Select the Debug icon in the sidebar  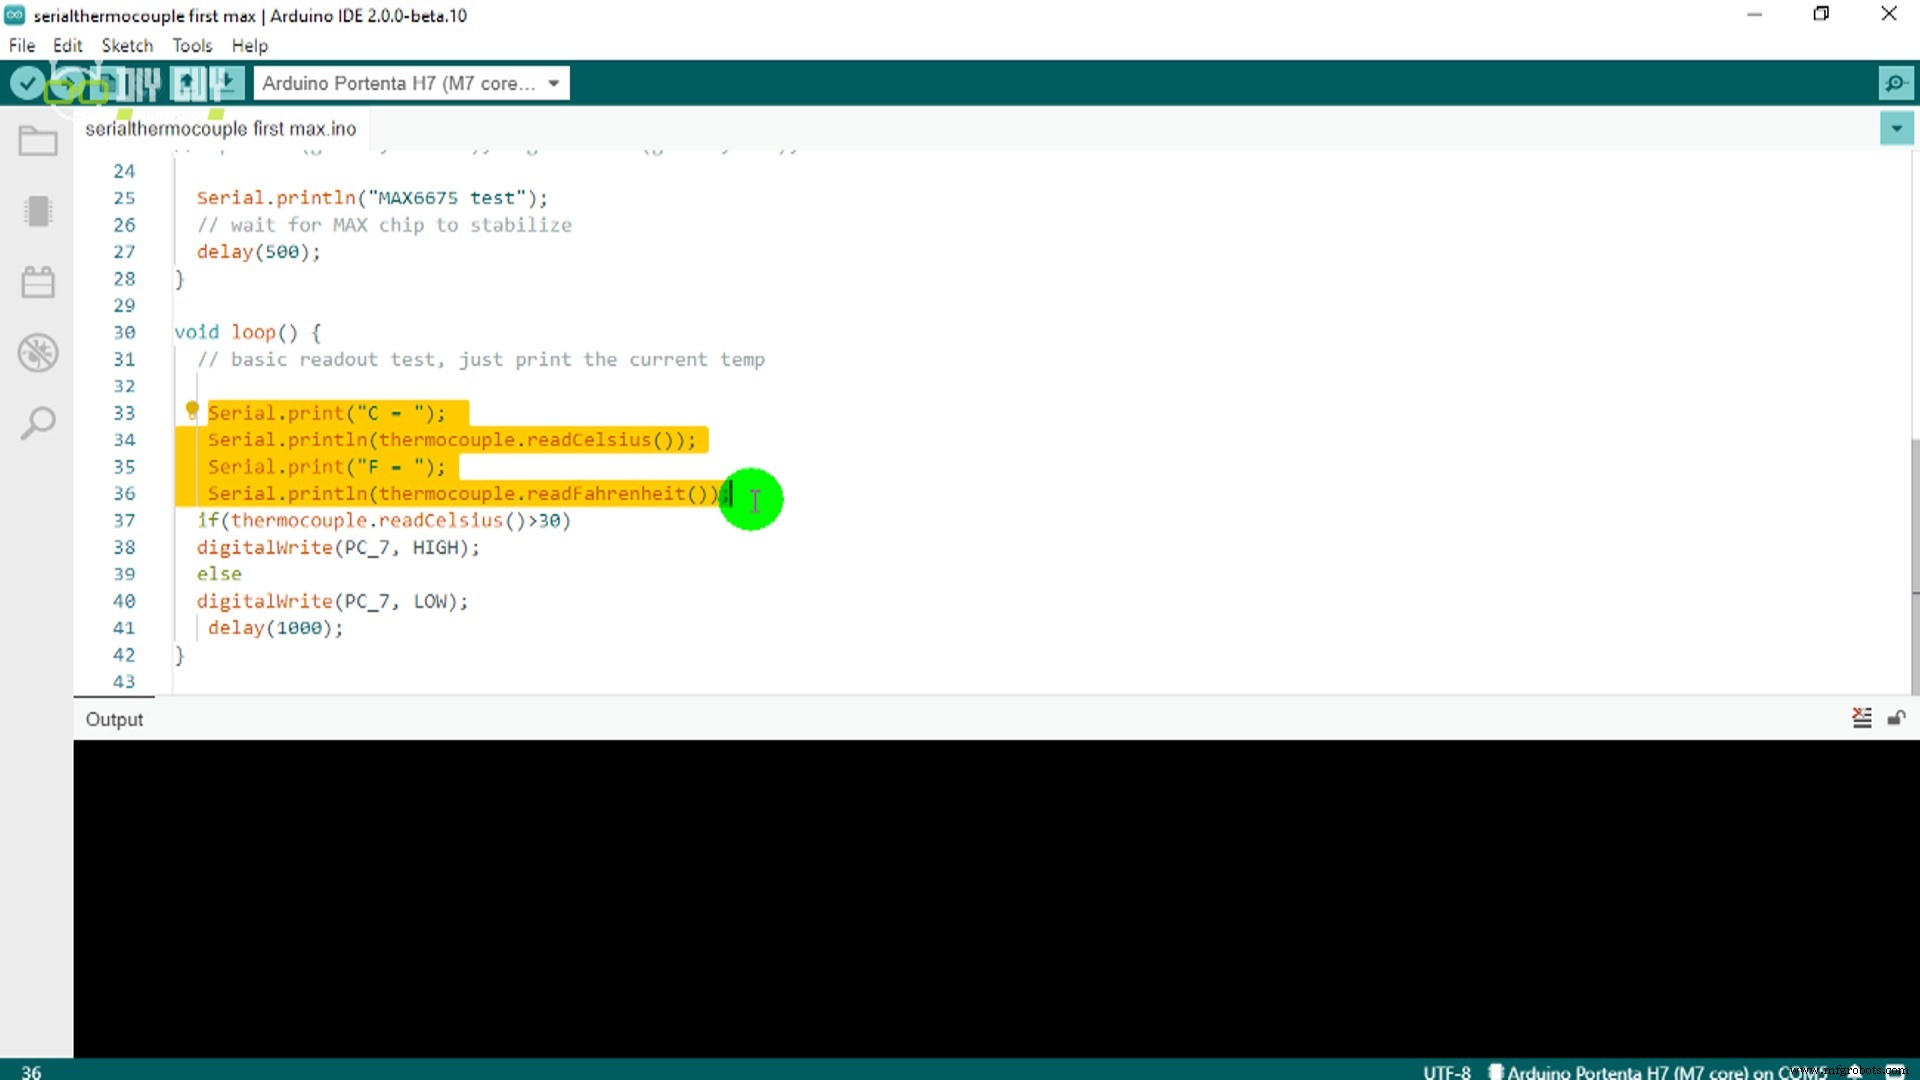(38, 353)
